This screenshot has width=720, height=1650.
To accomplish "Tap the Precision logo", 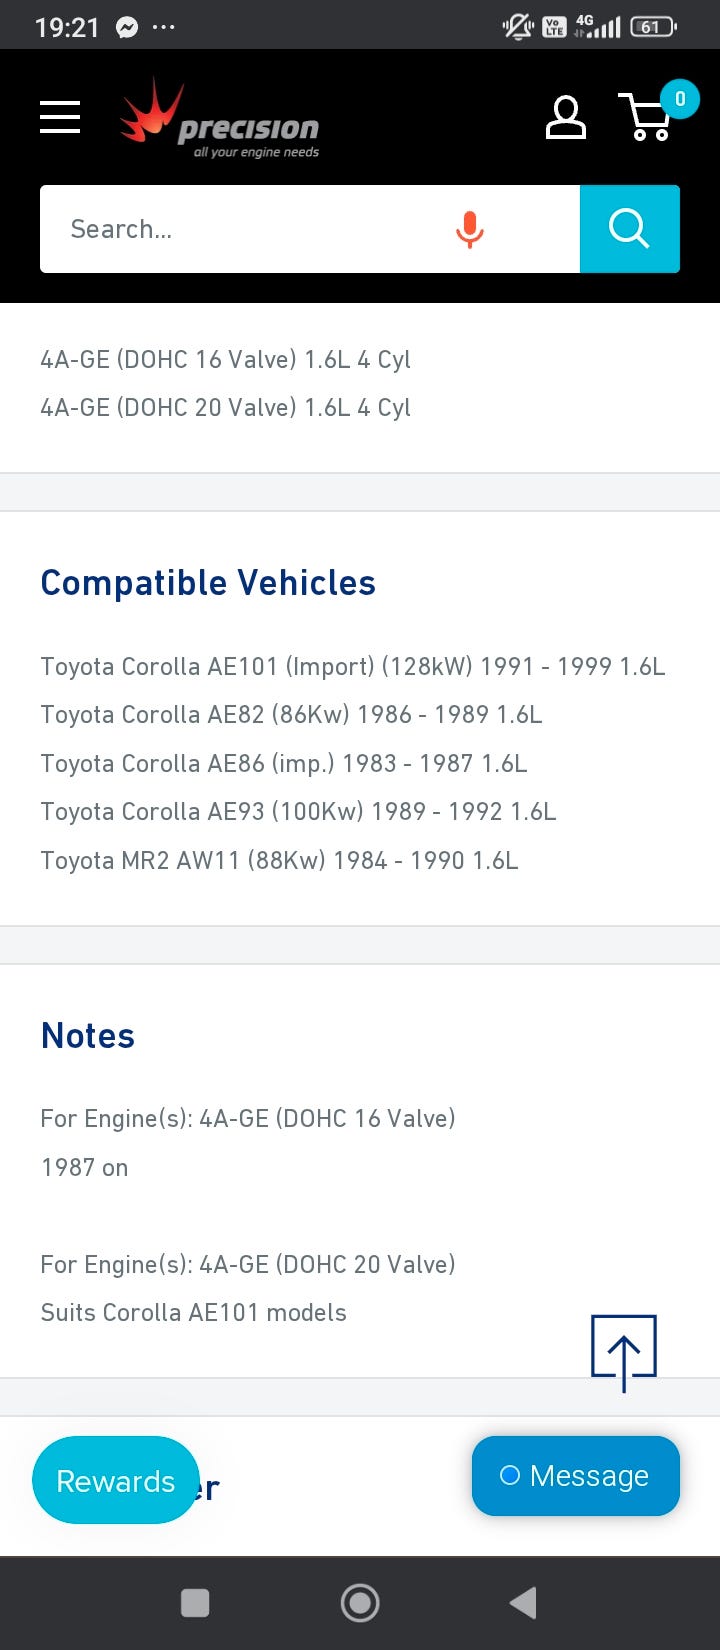I will (220, 122).
